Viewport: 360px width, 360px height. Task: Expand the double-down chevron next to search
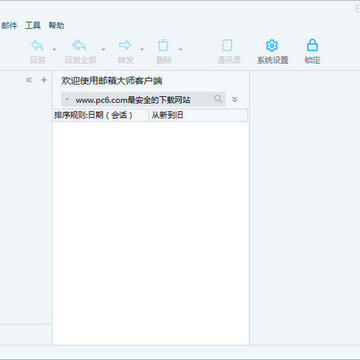coord(235,99)
